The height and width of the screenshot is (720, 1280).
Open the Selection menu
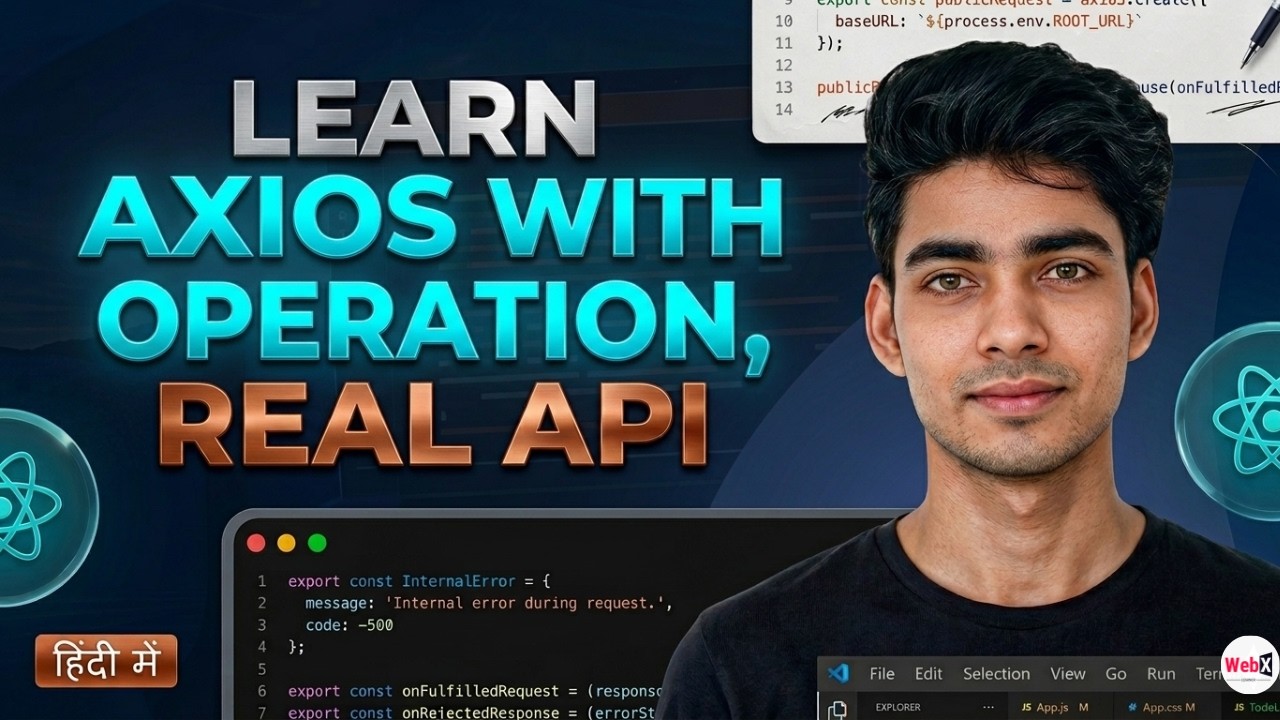pos(996,674)
